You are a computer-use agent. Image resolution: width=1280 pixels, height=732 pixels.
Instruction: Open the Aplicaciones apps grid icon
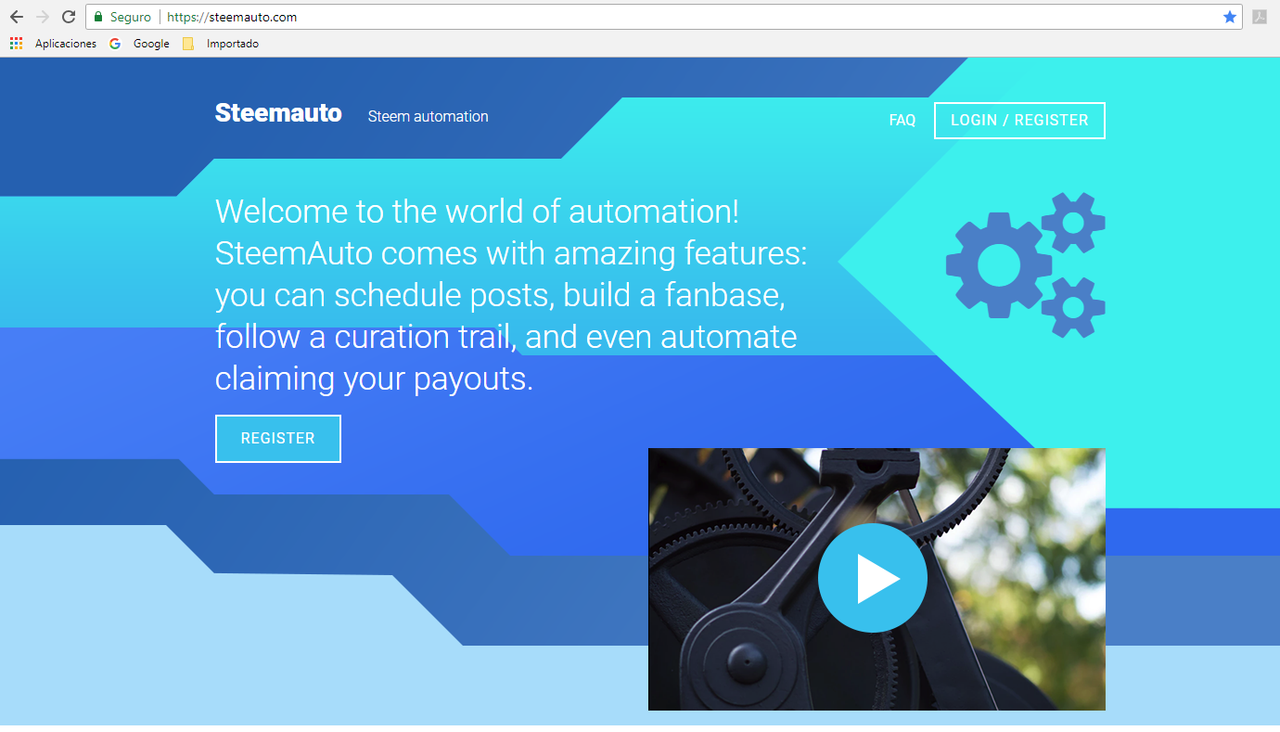click(16, 44)
